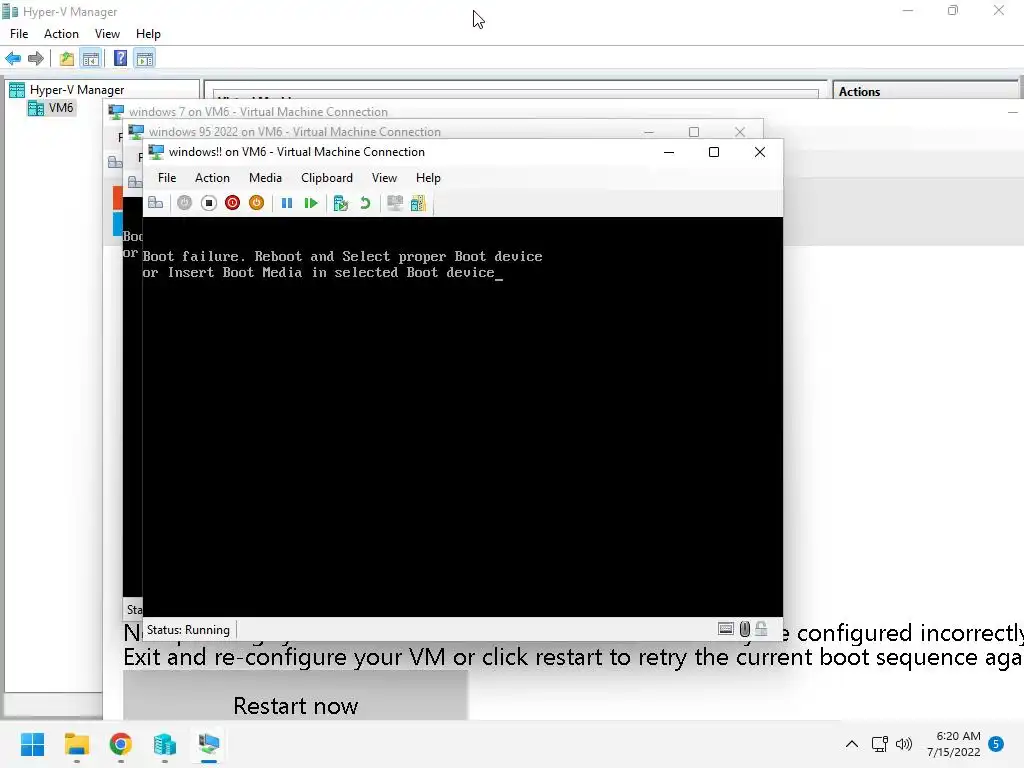Open View menu in windows!! VM window

click(x=384, y=178)
